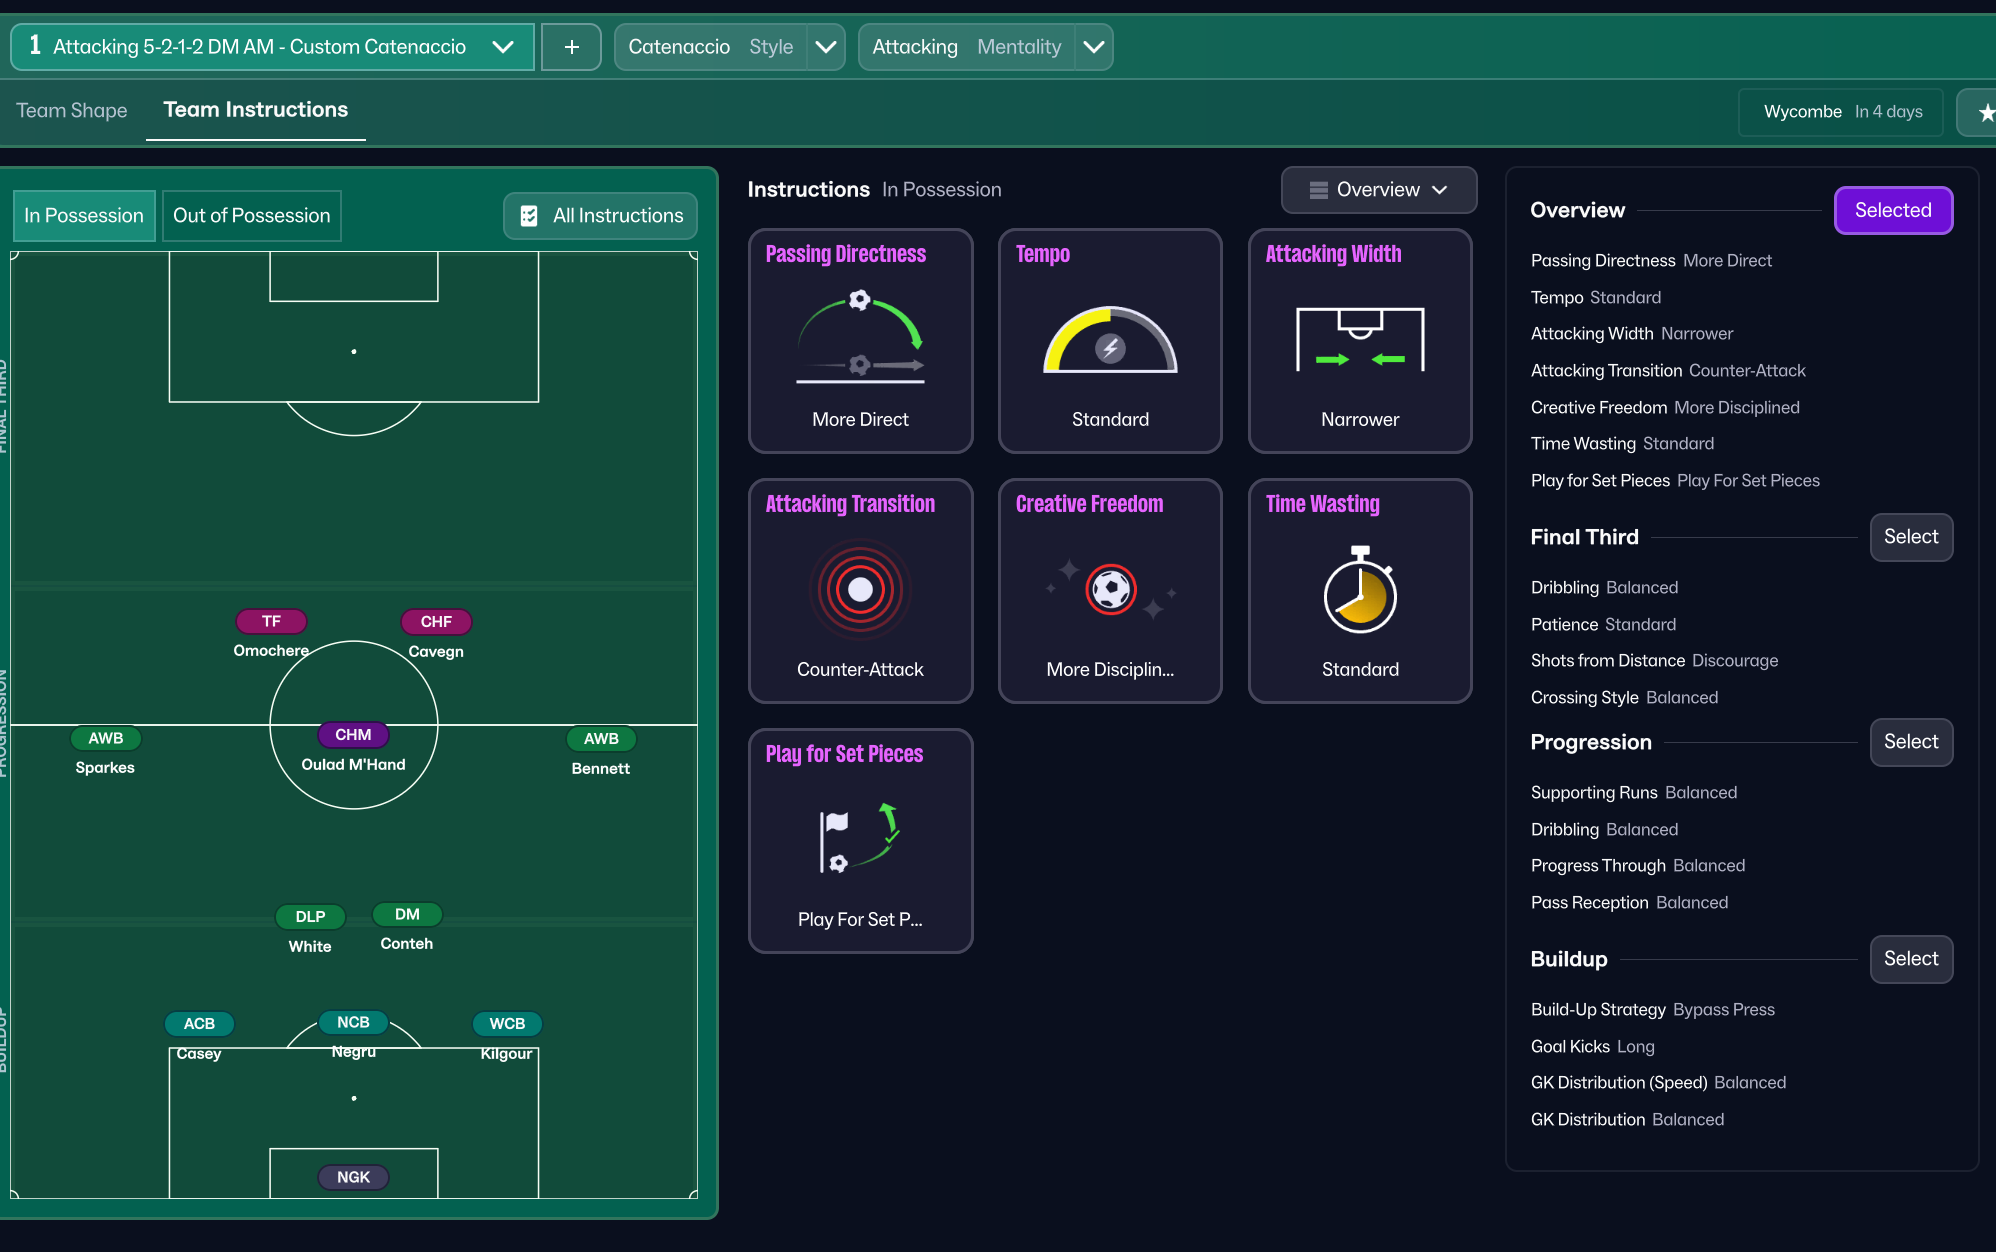Click the Passing Directness arc icon
Viewport: 1996px width, 1252px height.
pyautogui.click(x=859, y=340)
